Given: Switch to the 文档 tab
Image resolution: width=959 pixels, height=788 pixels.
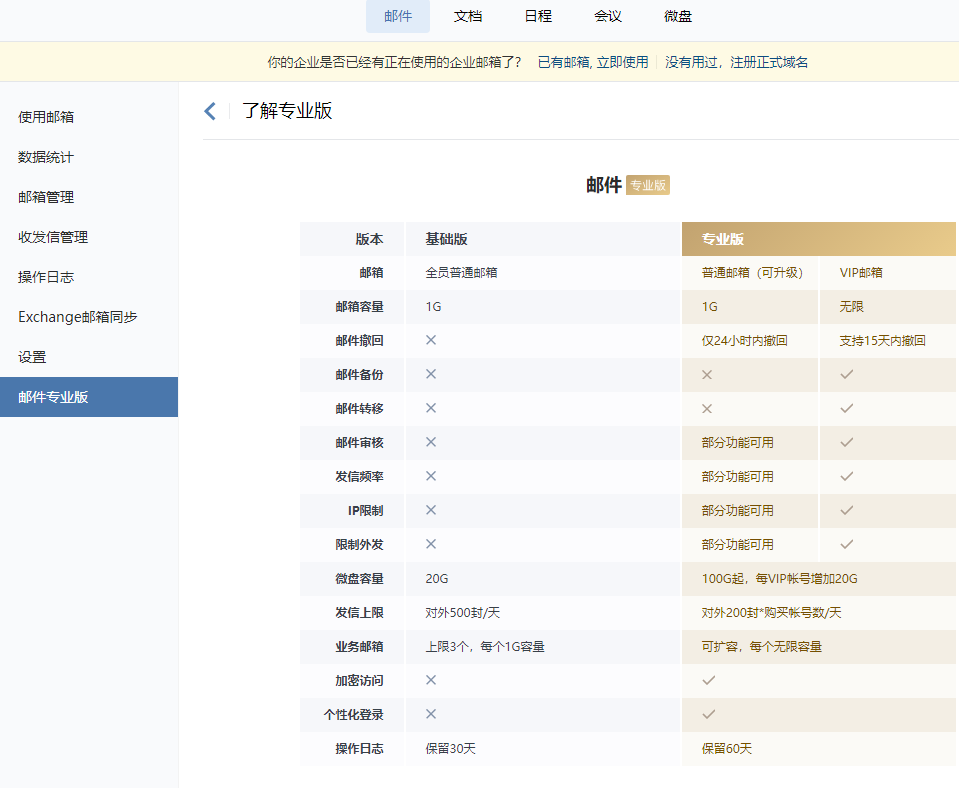Looking at the screenshot, I should click(x=468, y=16).
